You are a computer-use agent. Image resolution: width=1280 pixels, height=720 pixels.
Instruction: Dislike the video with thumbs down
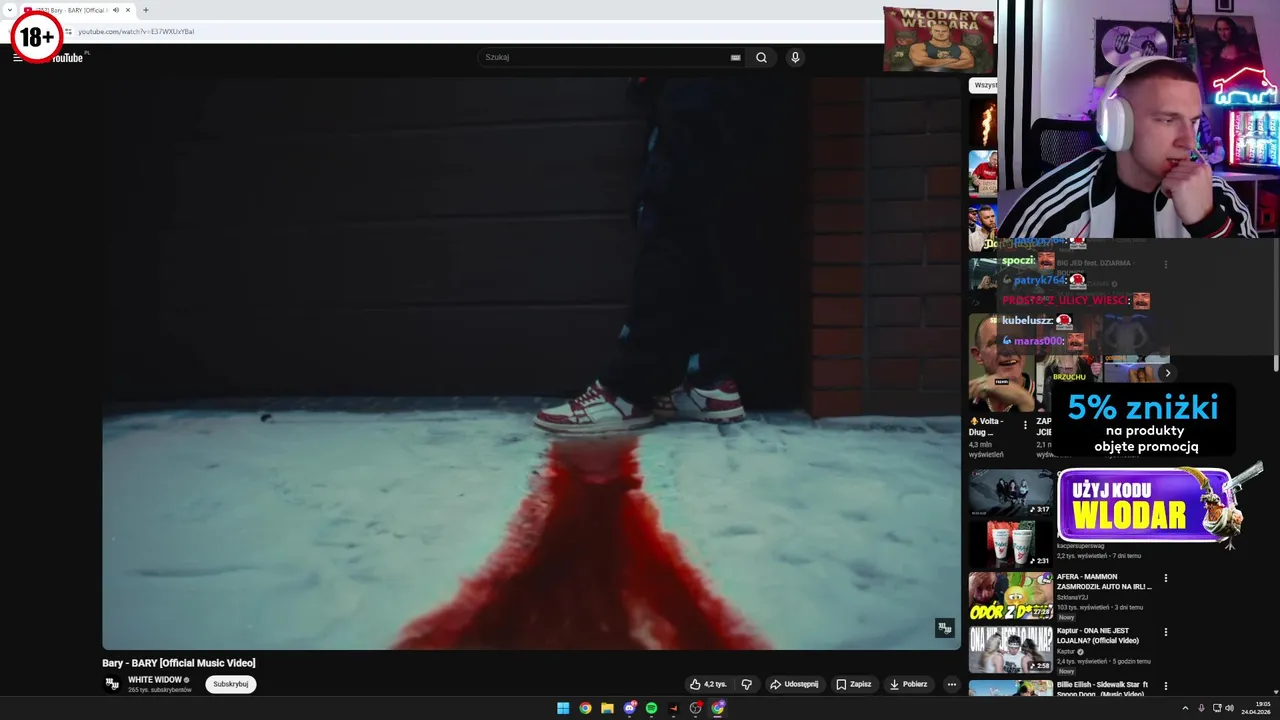[x=746, y=684]
